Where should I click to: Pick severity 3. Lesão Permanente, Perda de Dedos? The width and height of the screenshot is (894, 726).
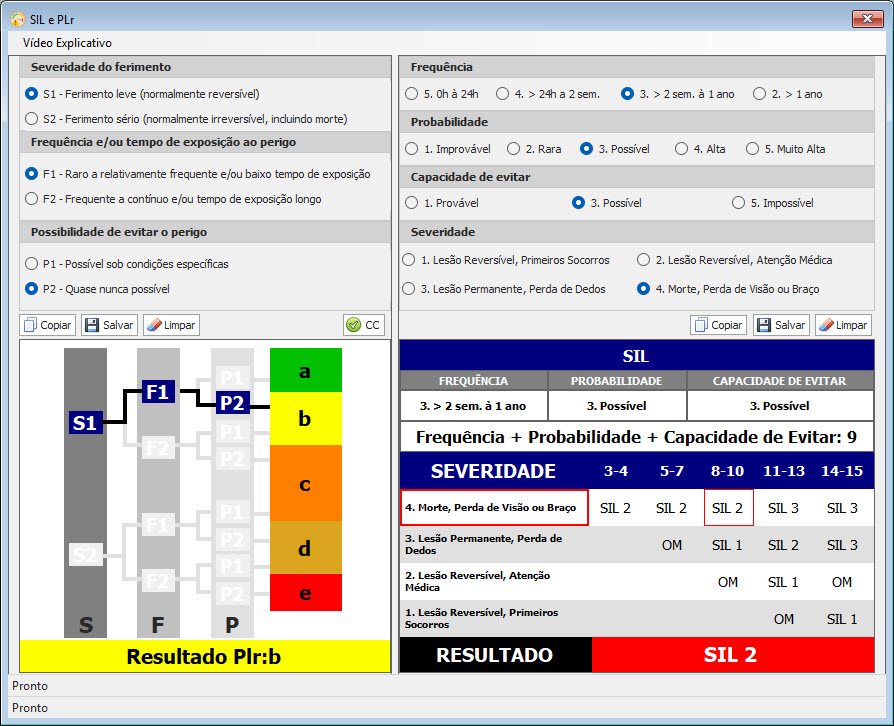(503, 289)
